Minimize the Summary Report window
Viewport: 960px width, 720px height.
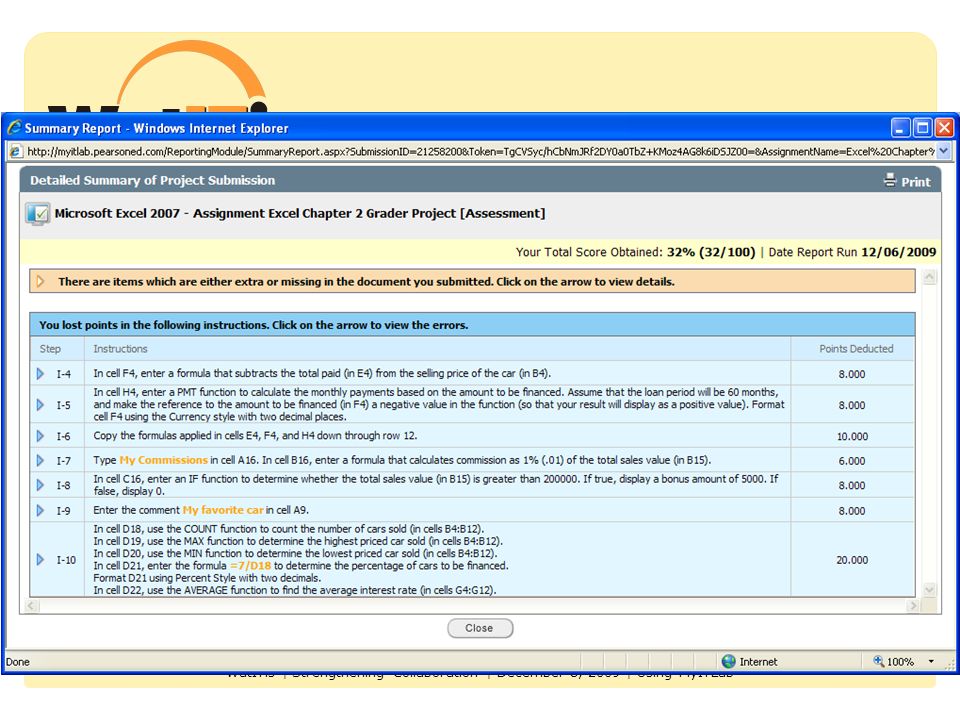click(x=900, y=128)
